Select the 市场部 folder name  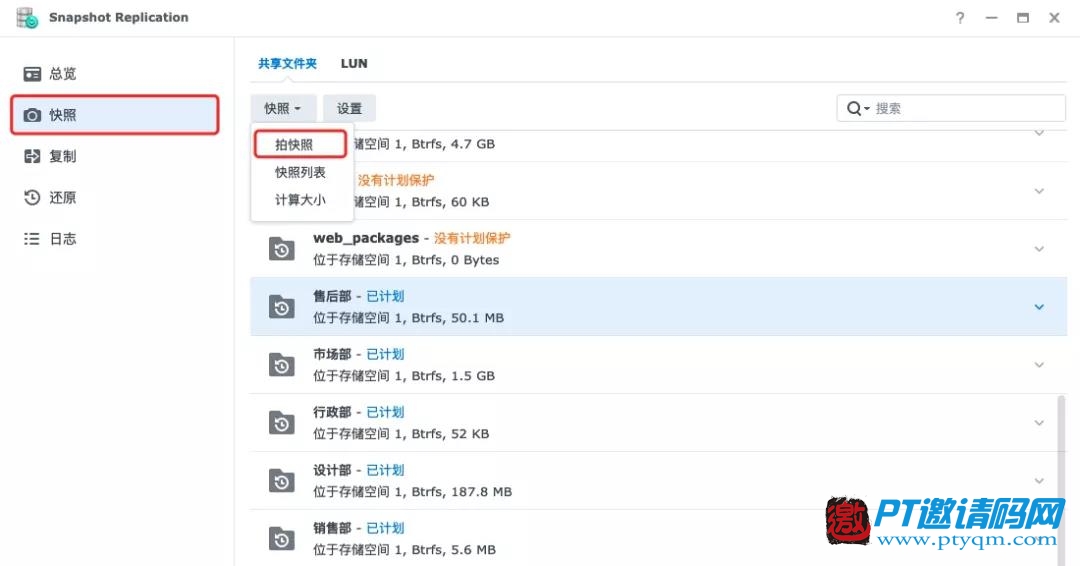(x=332, y=354)
